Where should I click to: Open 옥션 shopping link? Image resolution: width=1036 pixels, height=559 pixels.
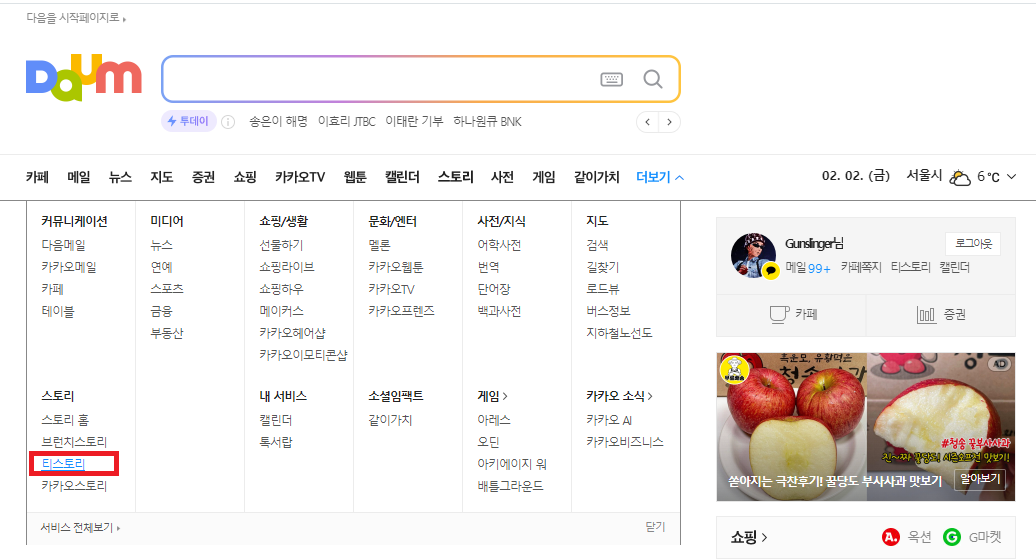(906, 537)
